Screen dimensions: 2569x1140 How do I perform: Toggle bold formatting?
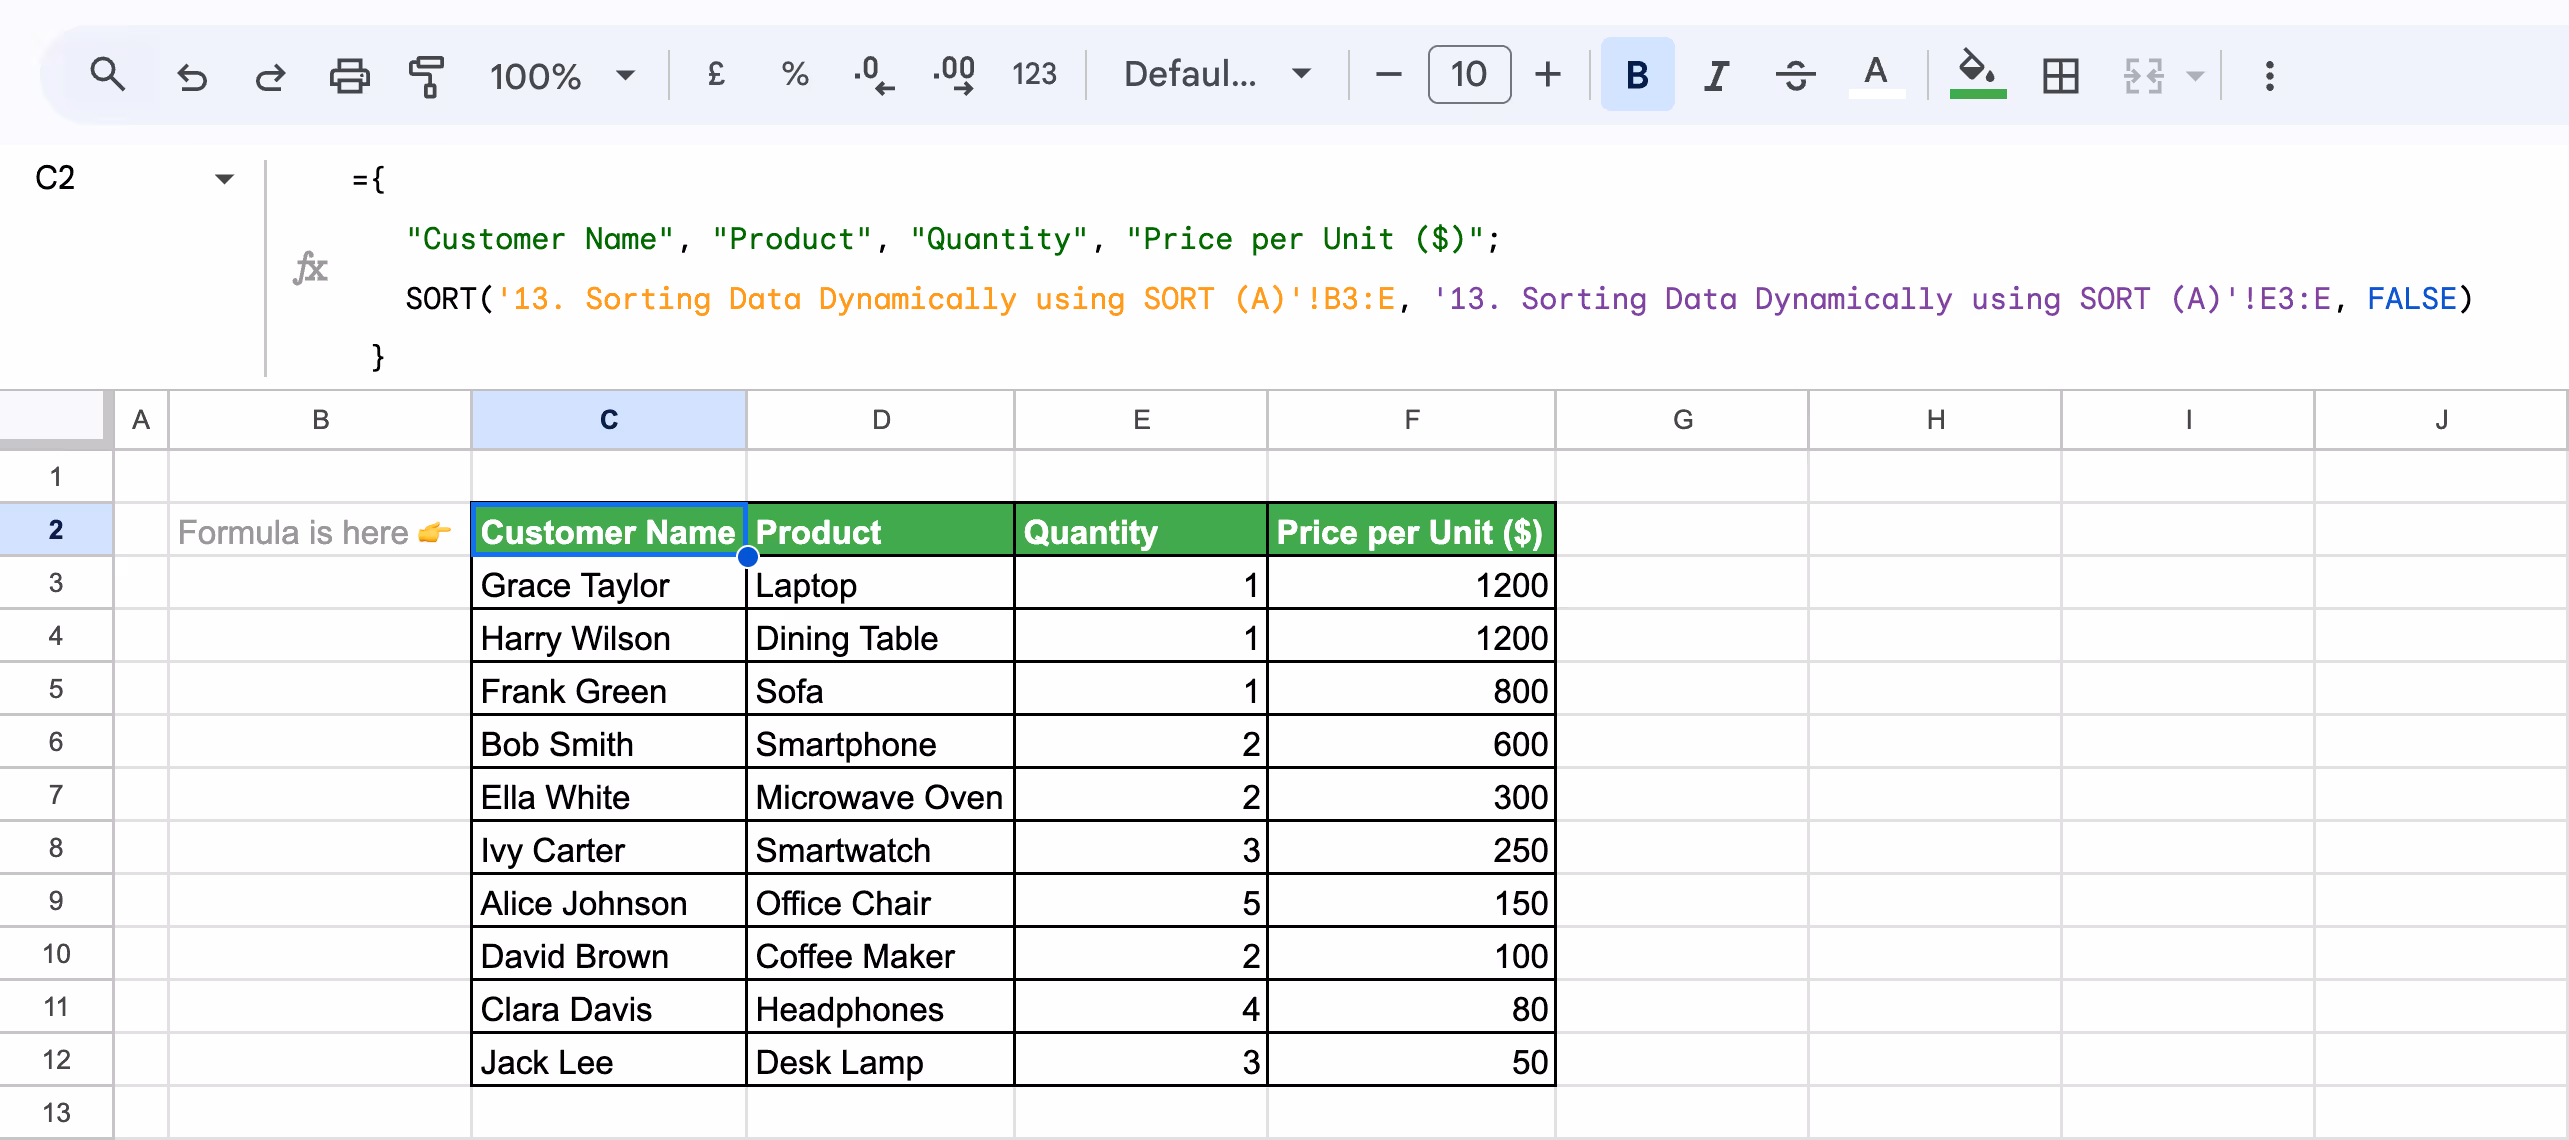pyautogui.click(x=1636, y=74)
